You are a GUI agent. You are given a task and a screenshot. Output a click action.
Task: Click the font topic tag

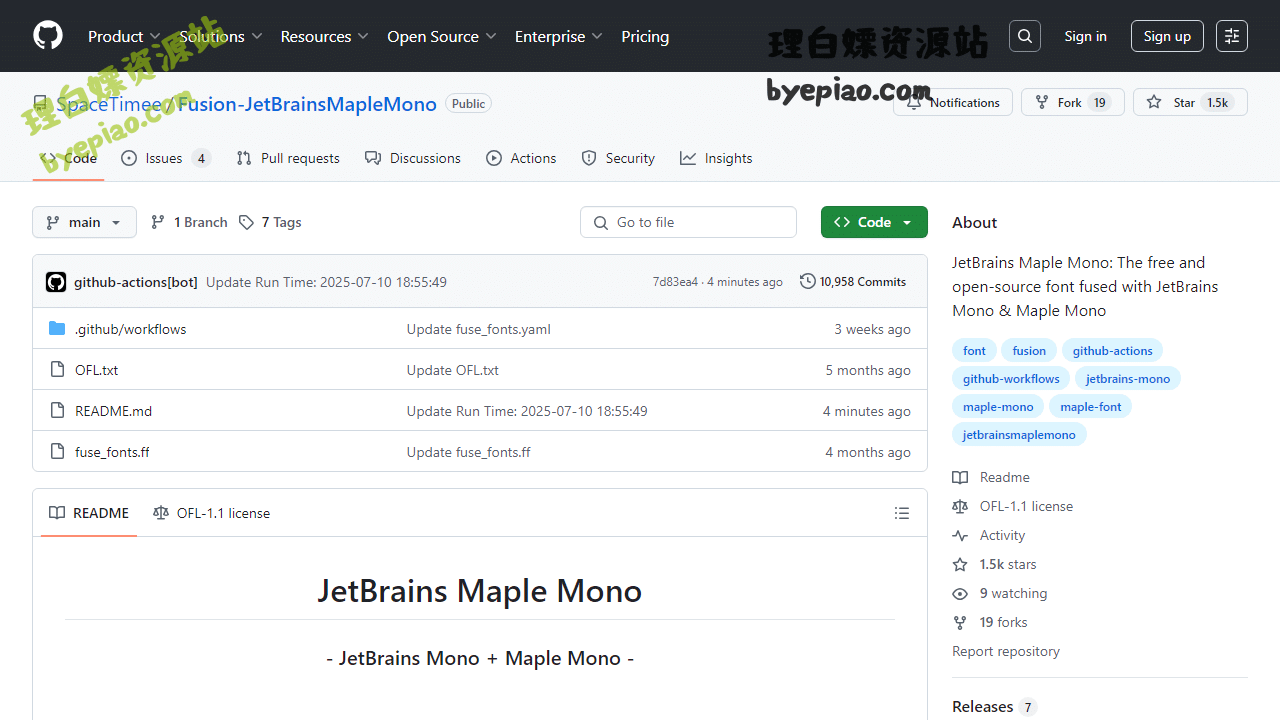[974, 350]
